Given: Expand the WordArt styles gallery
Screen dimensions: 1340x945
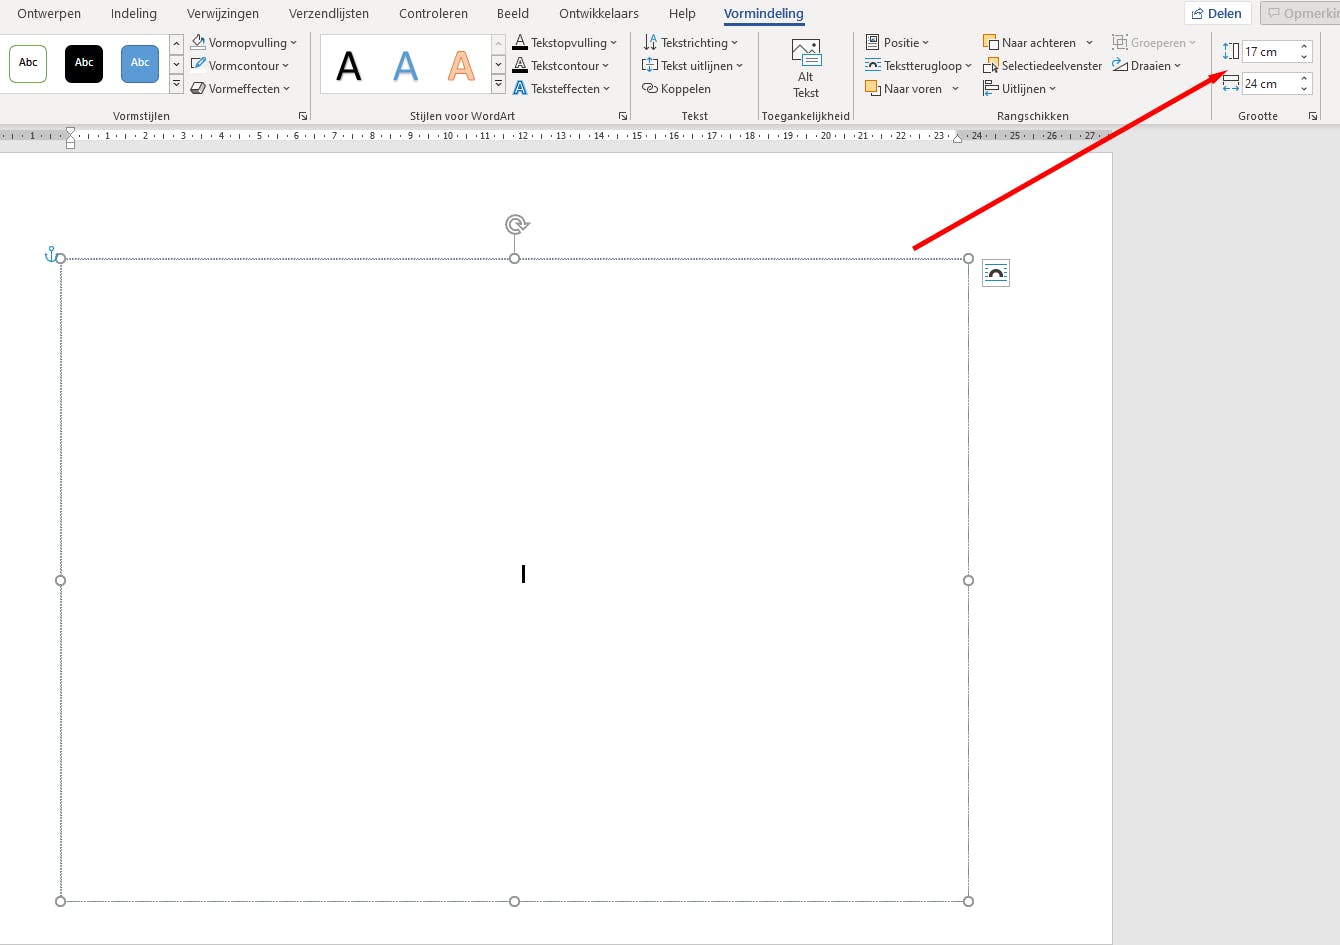Looking at the screenshot, I should coord(499,84).
